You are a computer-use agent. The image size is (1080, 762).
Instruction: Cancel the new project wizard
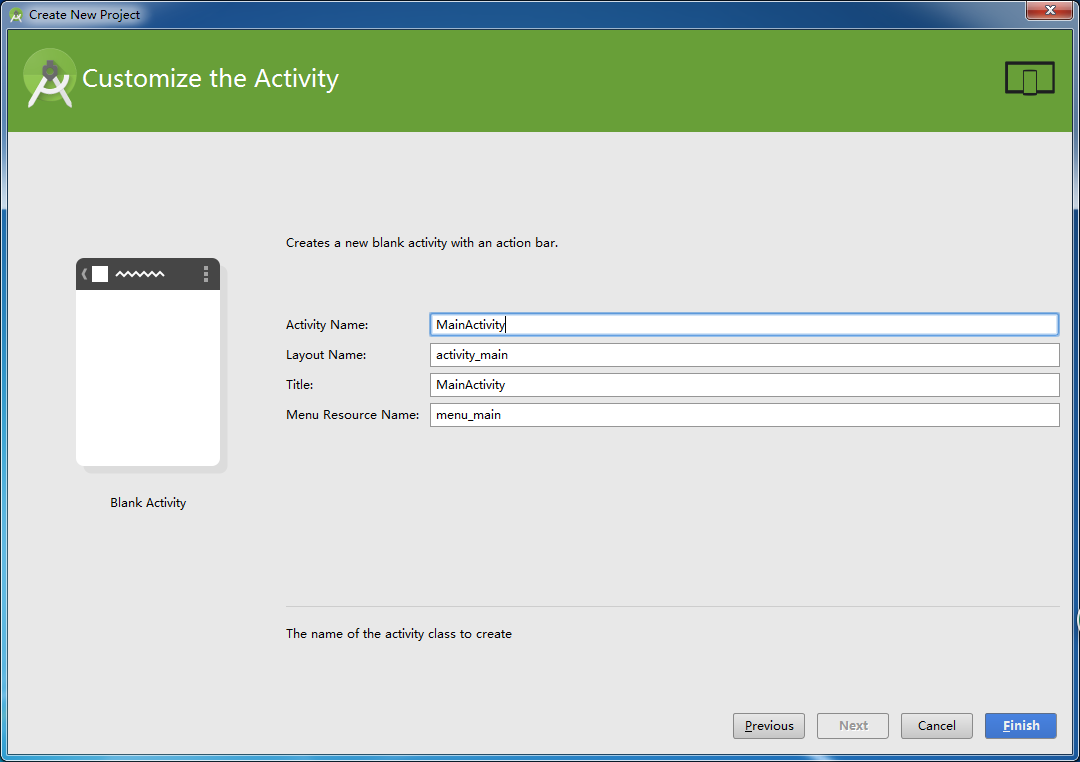(x=937, y=726)
